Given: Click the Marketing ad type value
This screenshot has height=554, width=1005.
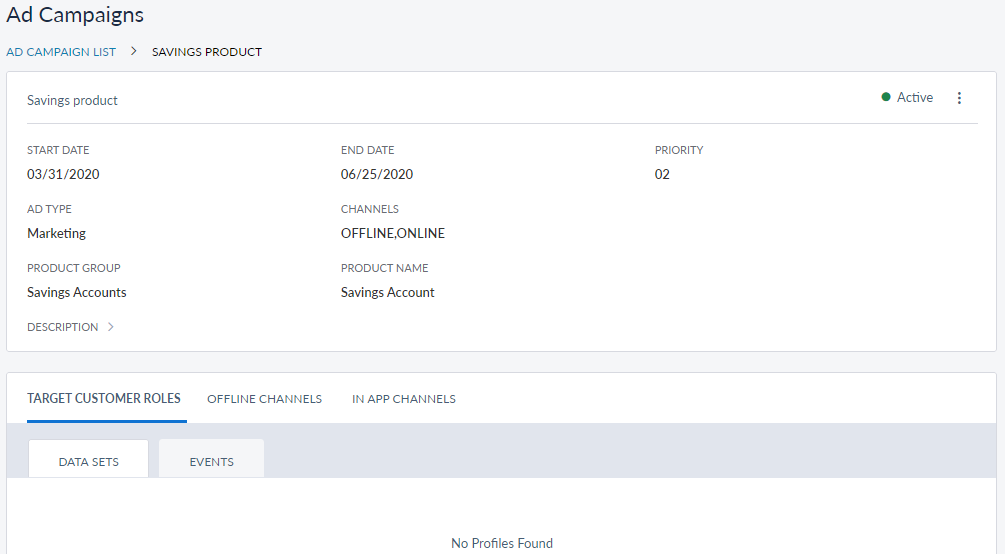Looking at the screenshot, I should 57,233.
